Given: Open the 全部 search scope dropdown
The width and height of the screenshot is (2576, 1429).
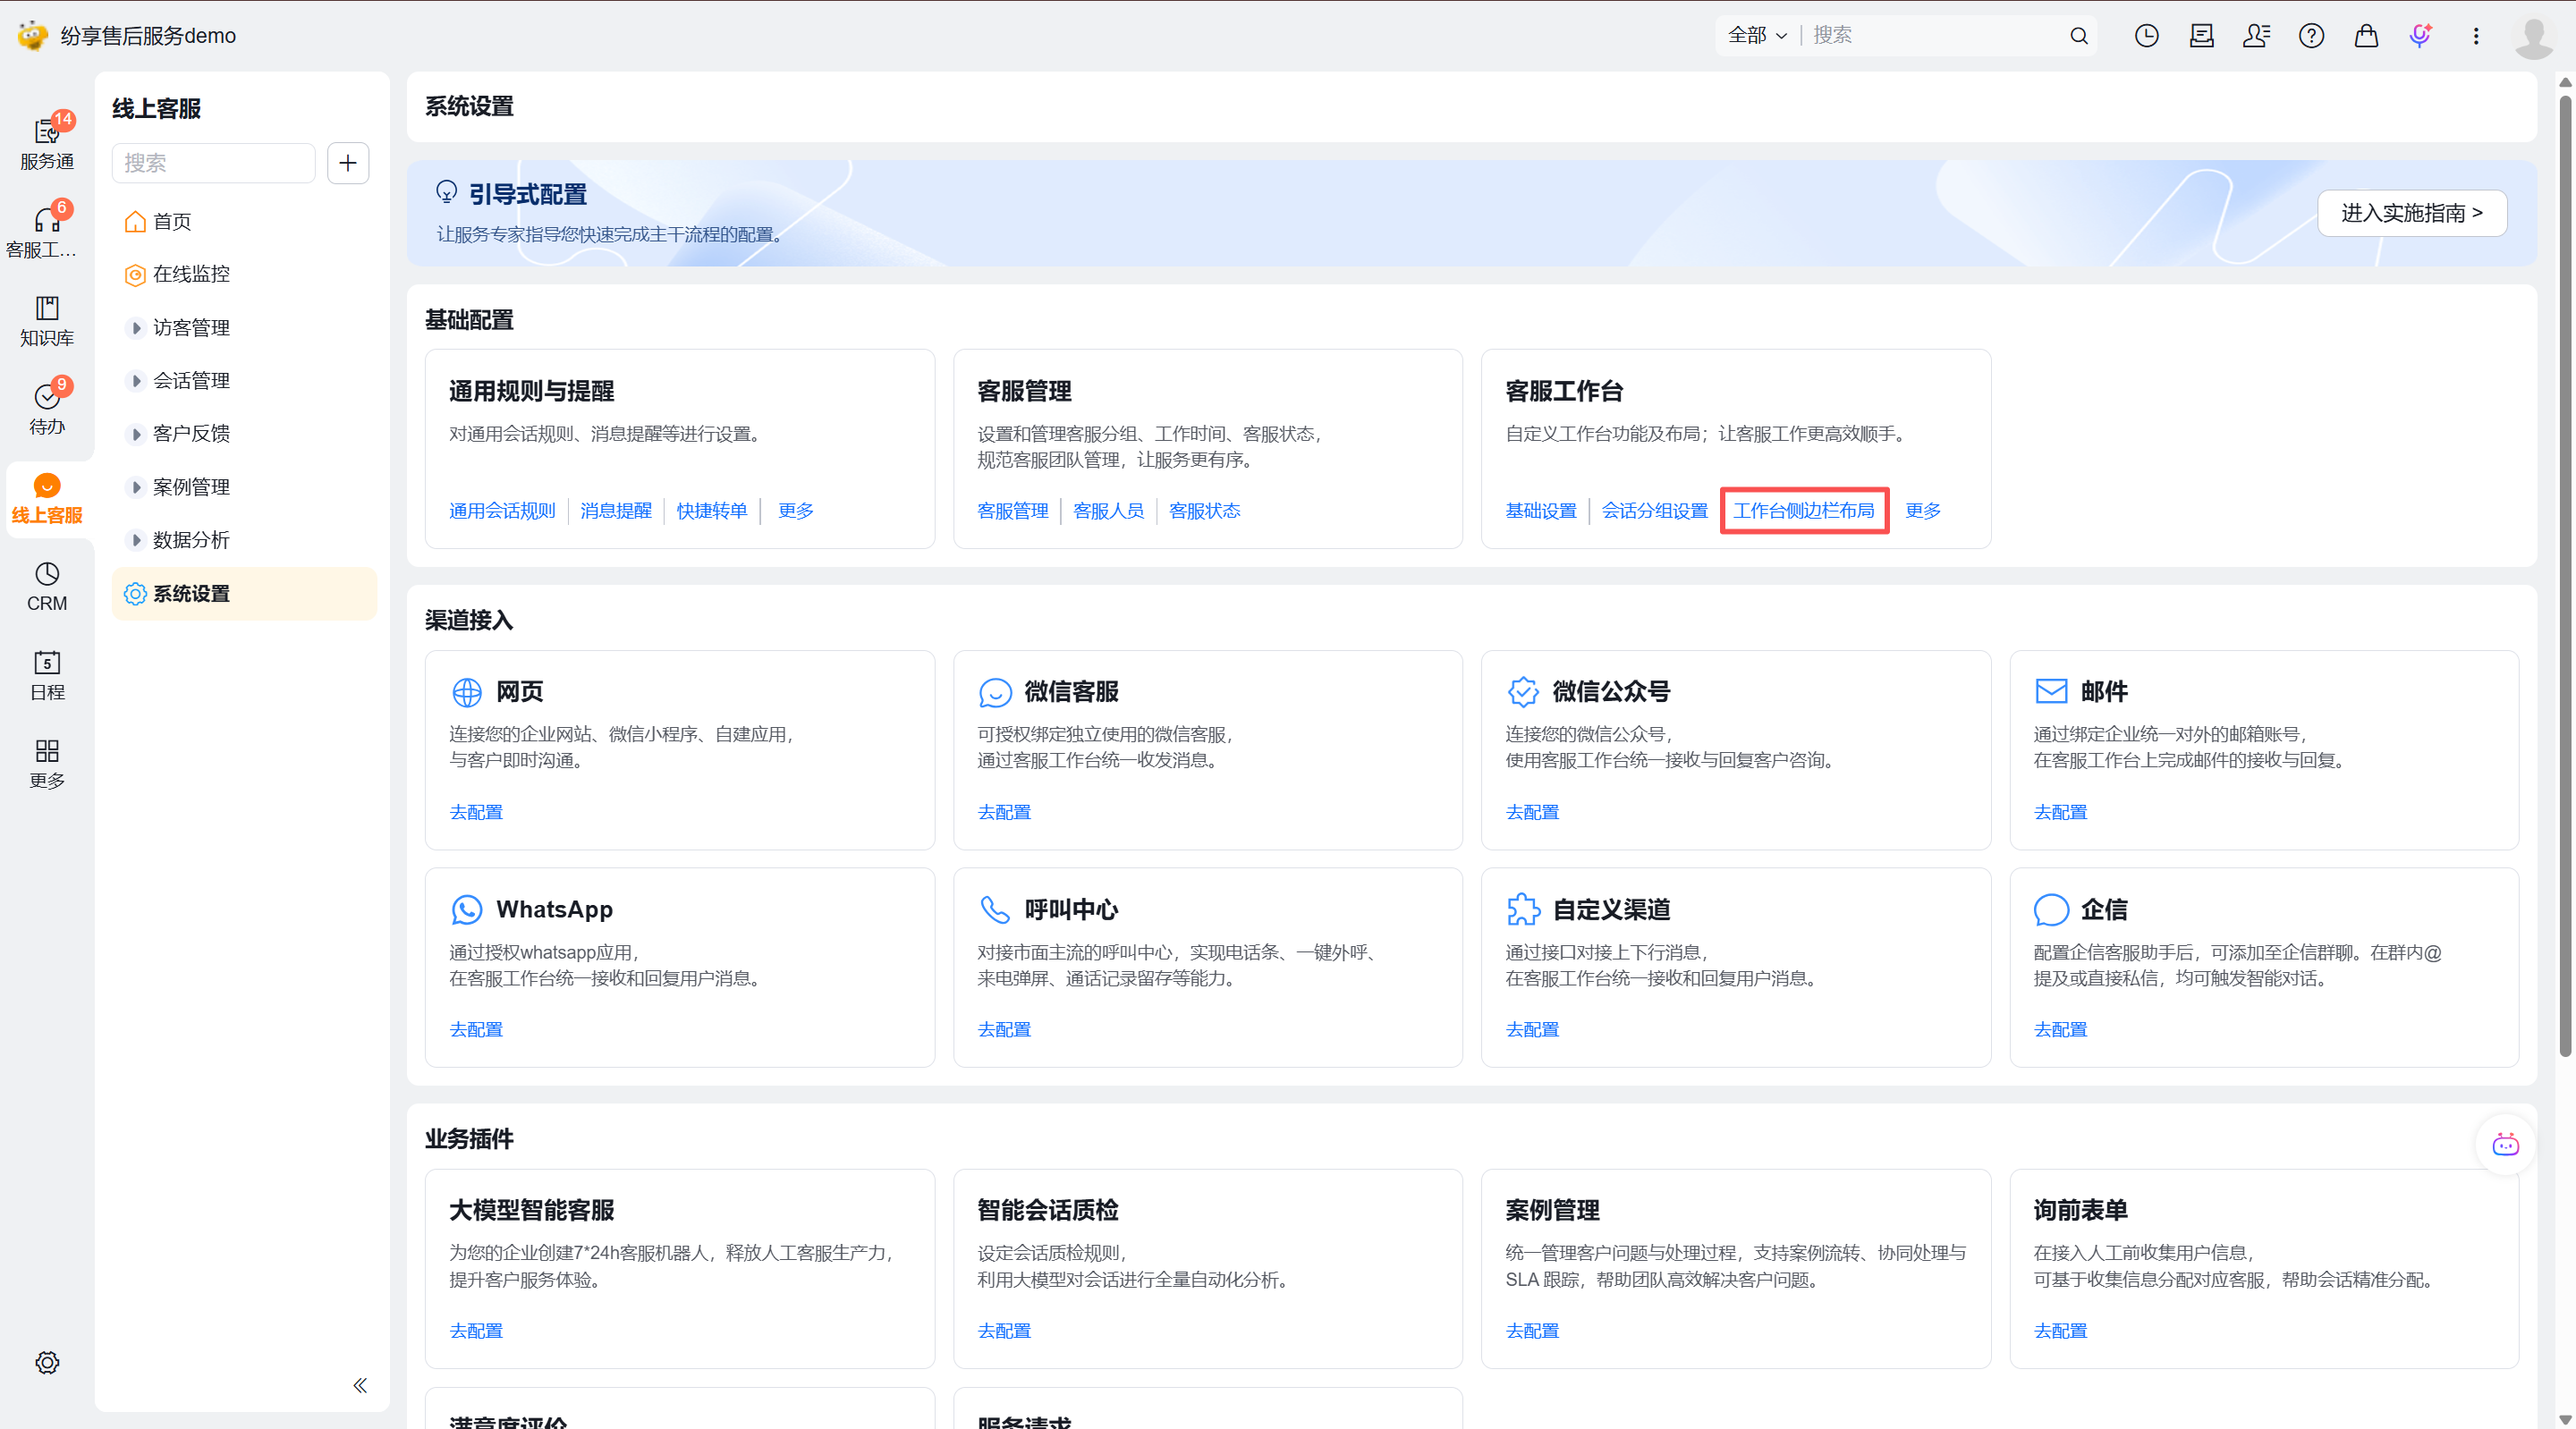Looking at the screenshot, I should tap(1757, 36).
